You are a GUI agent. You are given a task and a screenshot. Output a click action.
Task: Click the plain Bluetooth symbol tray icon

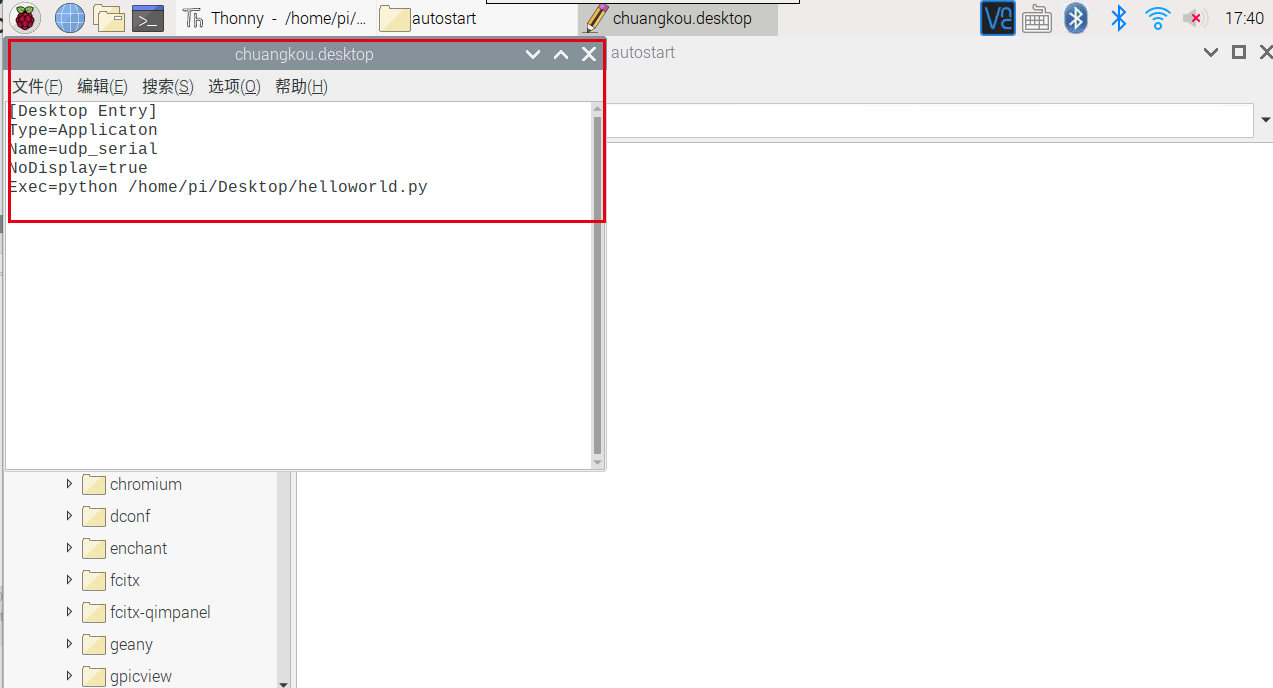[1119, 18]
